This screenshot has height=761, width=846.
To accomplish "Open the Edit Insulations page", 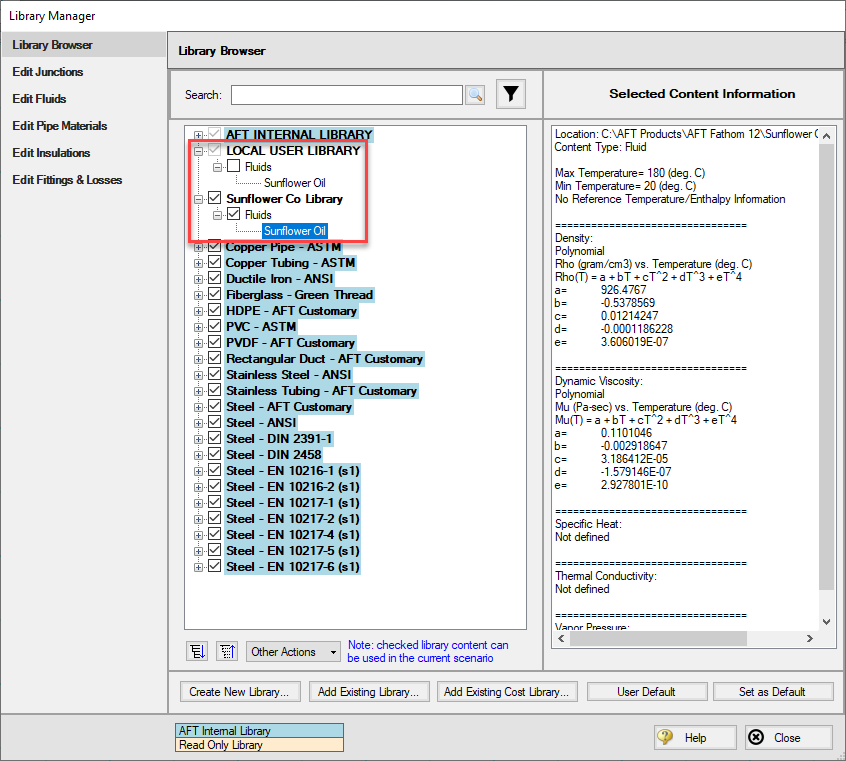I will click(x=51, y=153).
